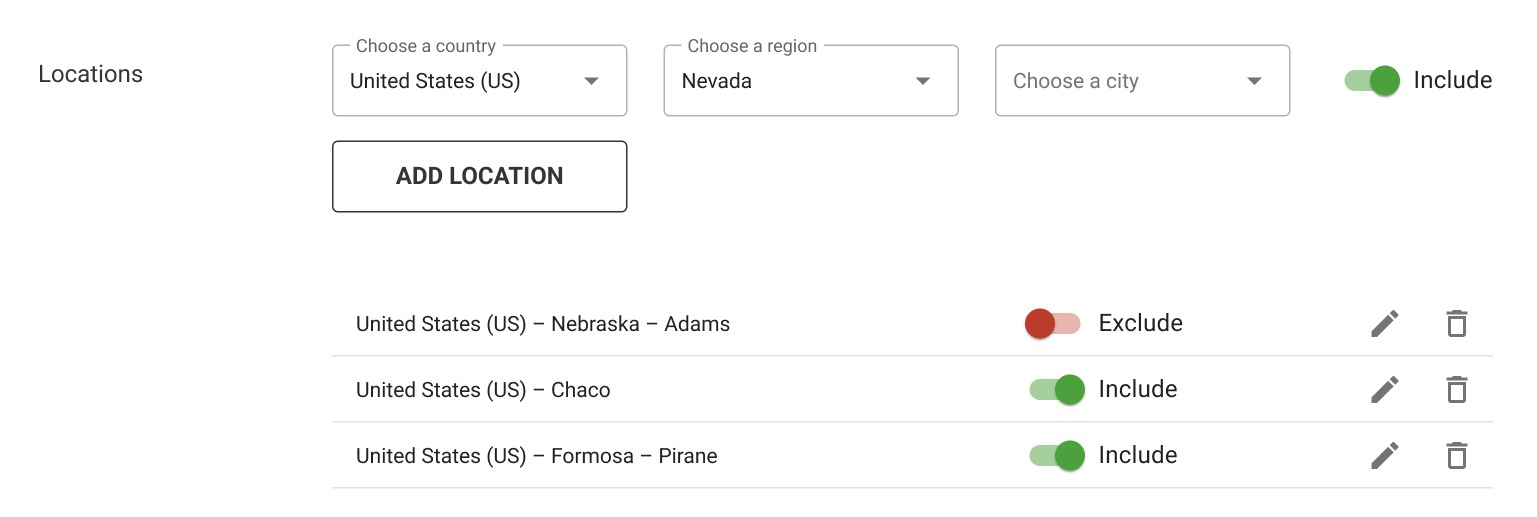Delete the Formosa – Pirane location
Image resolution: width=1537 pixels, height=517 pixels.
(1457, 455)
